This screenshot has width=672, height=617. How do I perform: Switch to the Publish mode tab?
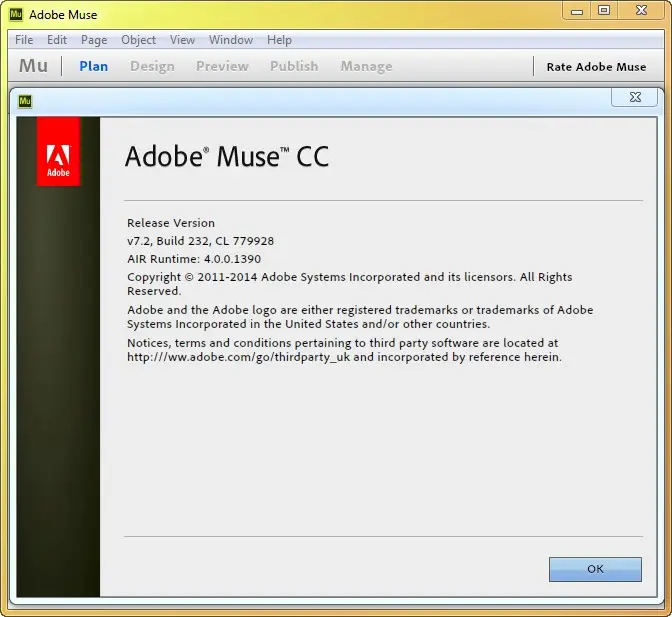click(294, 66)
